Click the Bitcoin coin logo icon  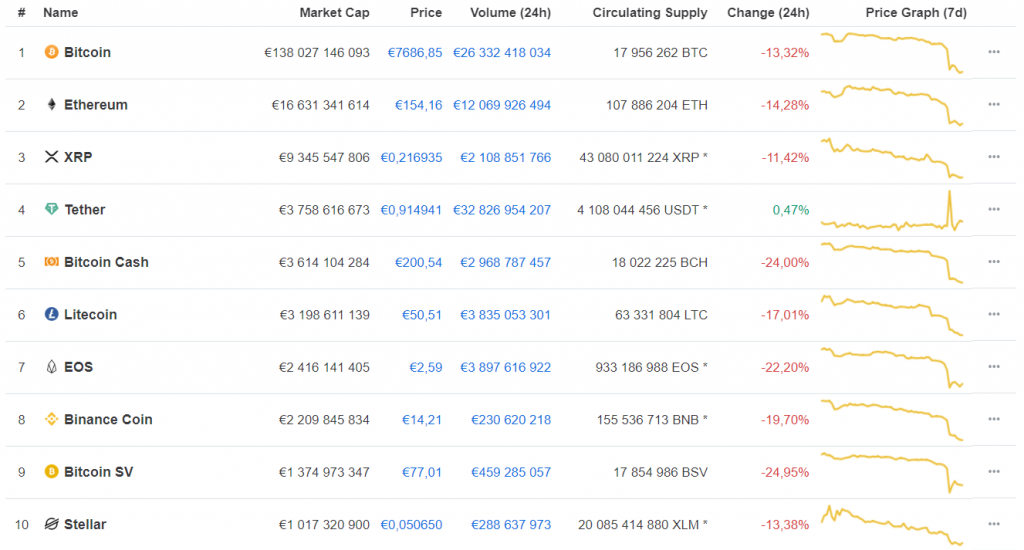51,52
